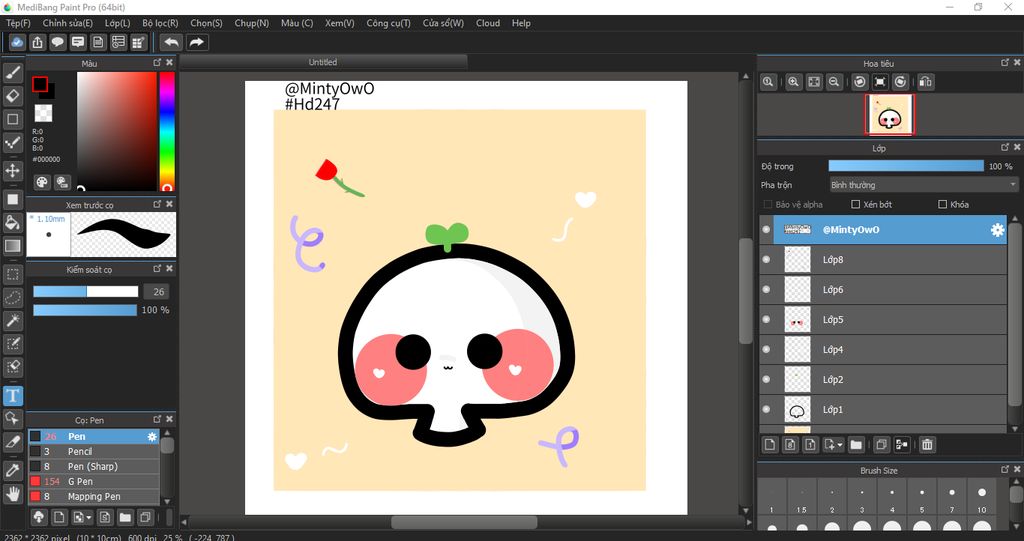The width and height of the screenshot is (1024, 541).
Task: Select the Select Pen tool
Action: [x=12, y=344]
